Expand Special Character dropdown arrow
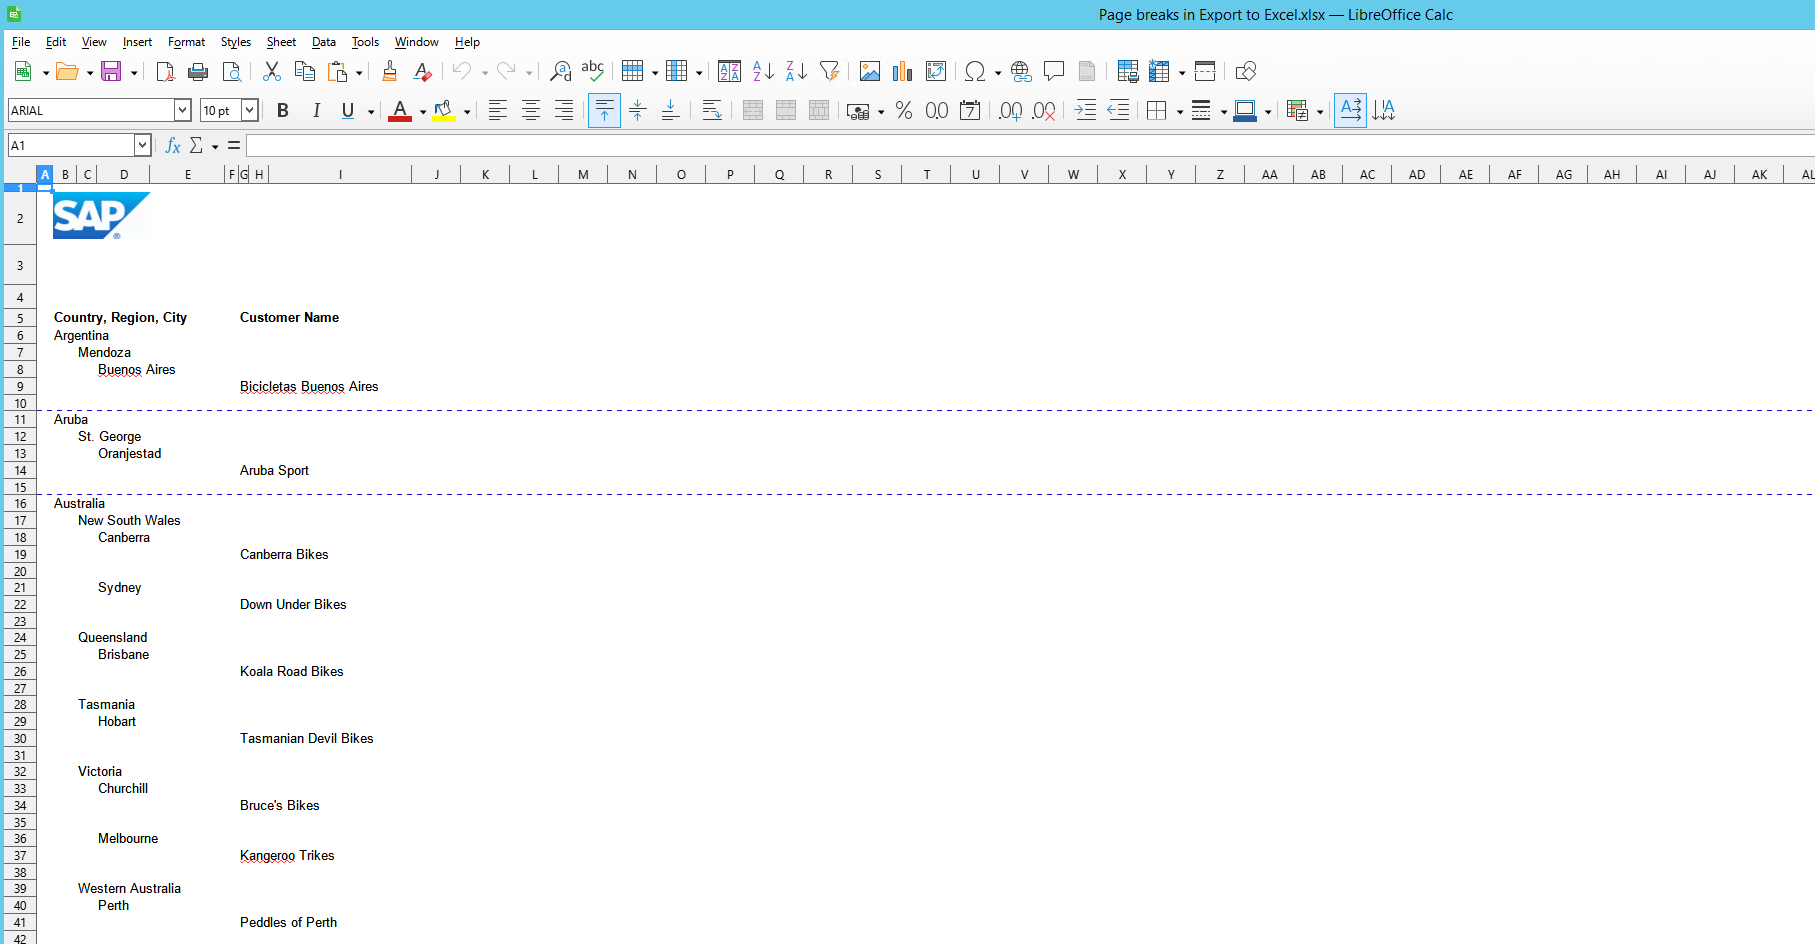Viewport: 1815px width, 945px height. pos(998,72)
